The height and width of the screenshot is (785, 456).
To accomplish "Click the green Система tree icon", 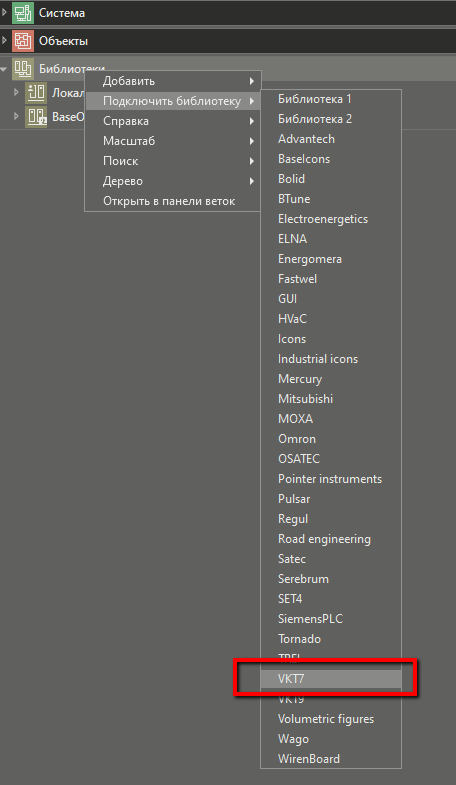I will 23,13.
